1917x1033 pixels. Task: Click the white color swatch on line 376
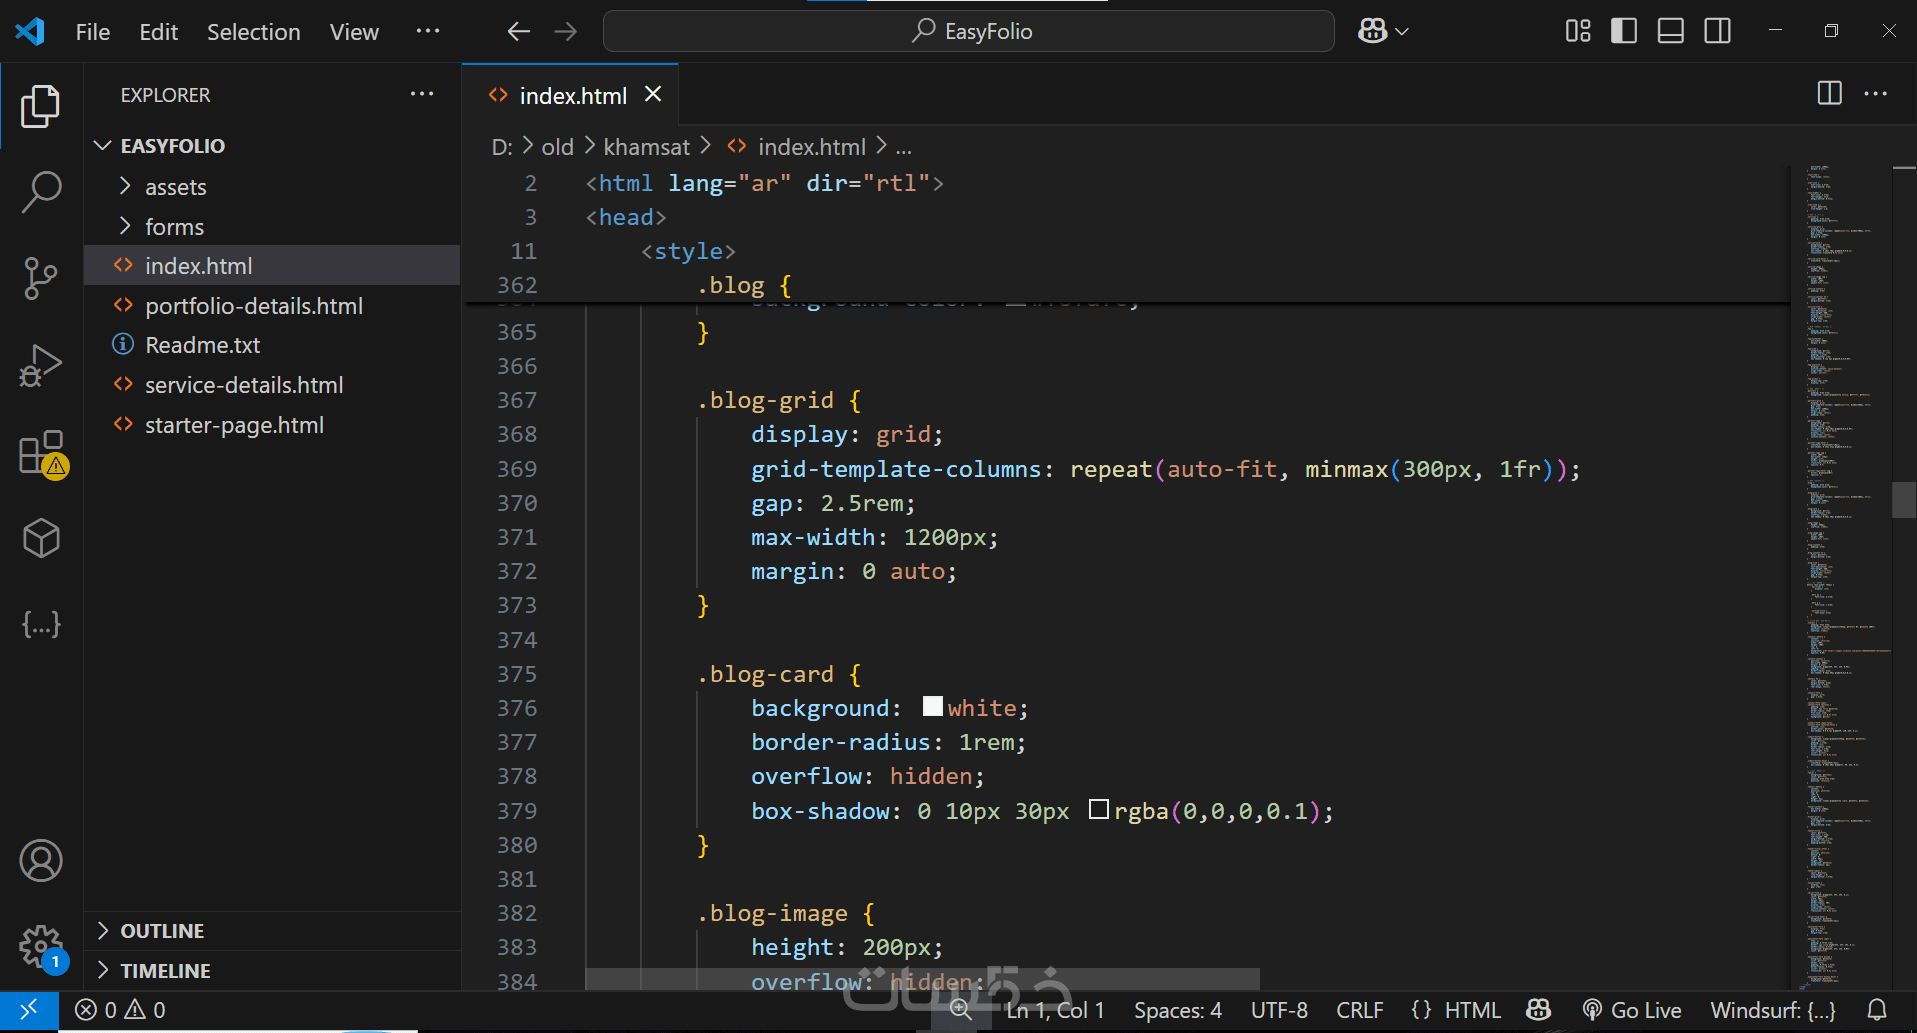pyautogui.click(x=932, y=707)
